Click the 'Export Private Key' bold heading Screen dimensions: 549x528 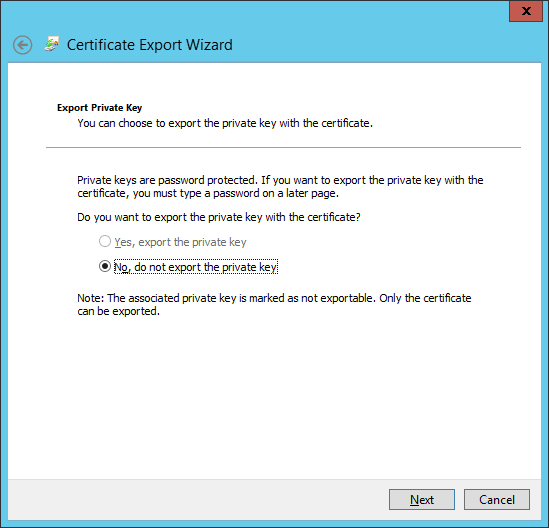pos(99,107)
